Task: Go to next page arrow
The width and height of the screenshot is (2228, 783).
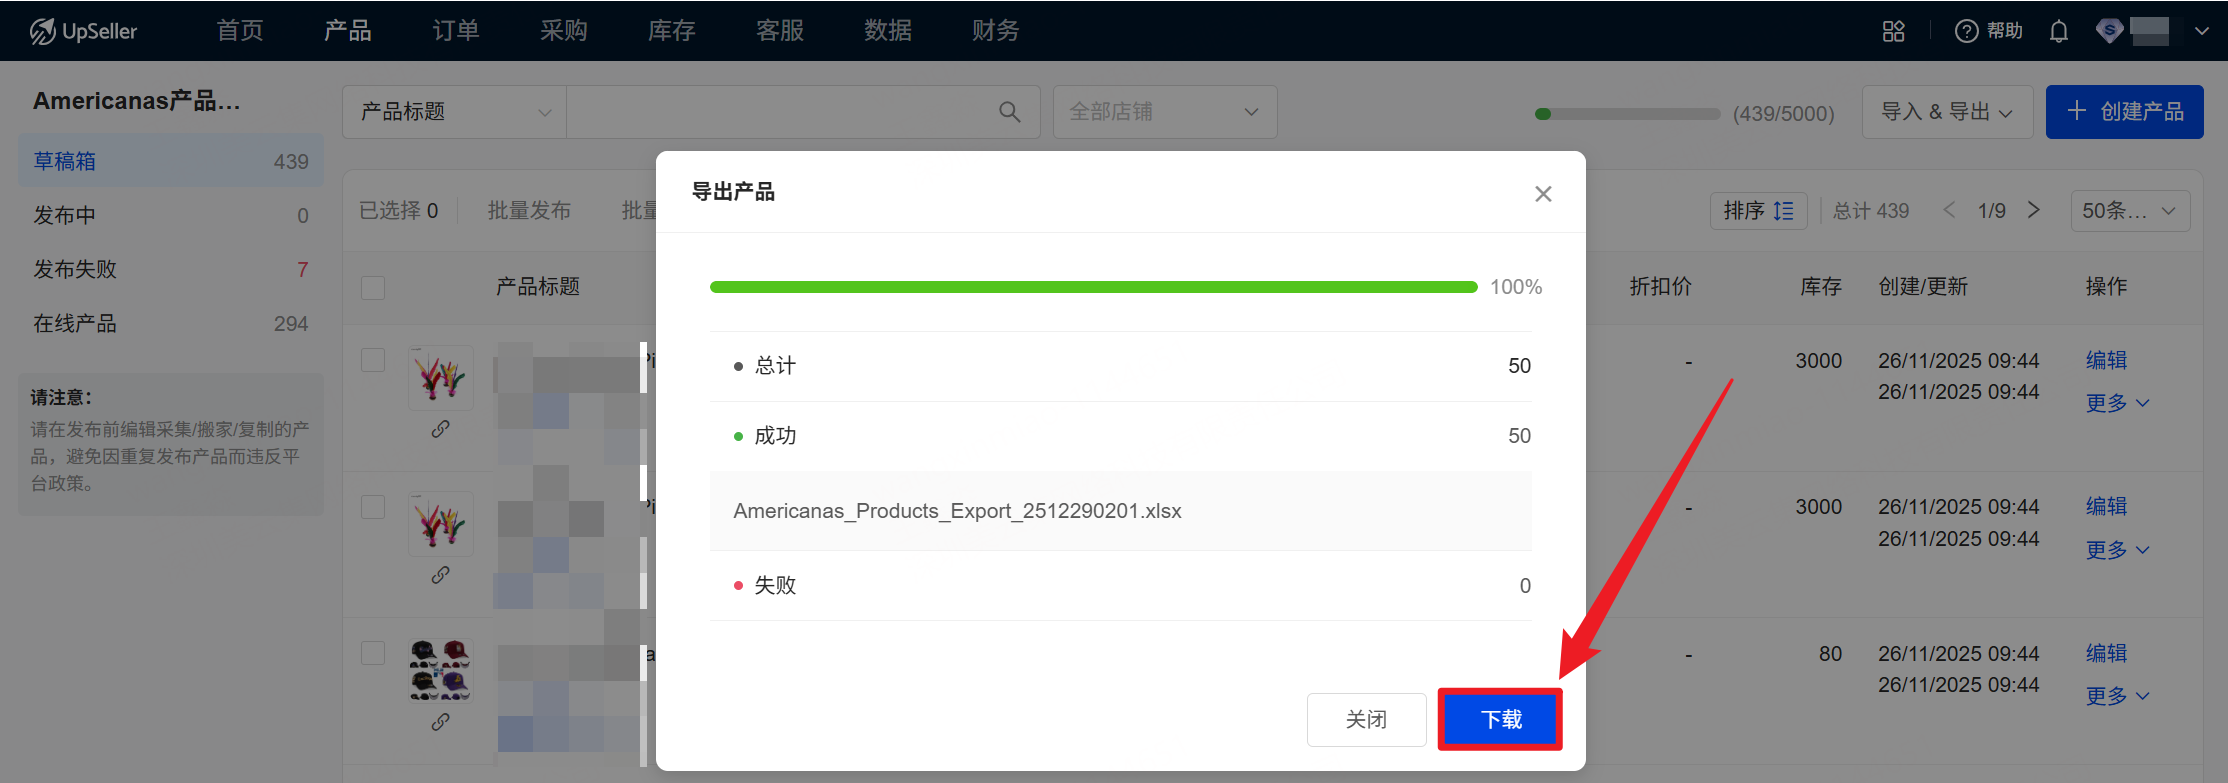Action: 2033,210
